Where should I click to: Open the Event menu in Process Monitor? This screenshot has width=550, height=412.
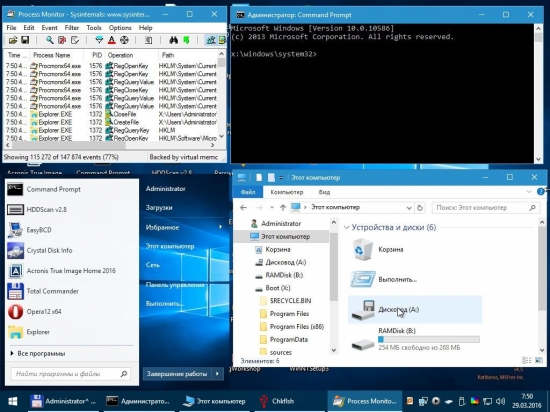point(49,28)
